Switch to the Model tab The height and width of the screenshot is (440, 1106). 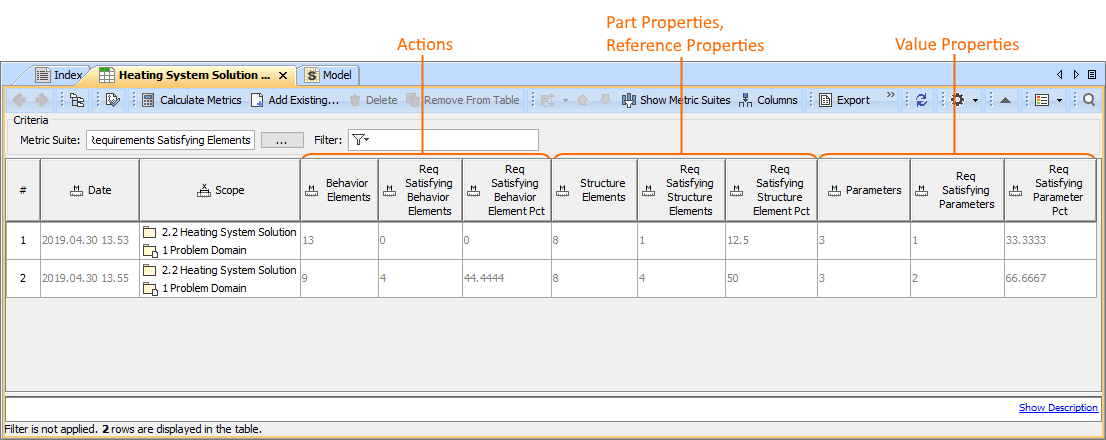[329, 75]
